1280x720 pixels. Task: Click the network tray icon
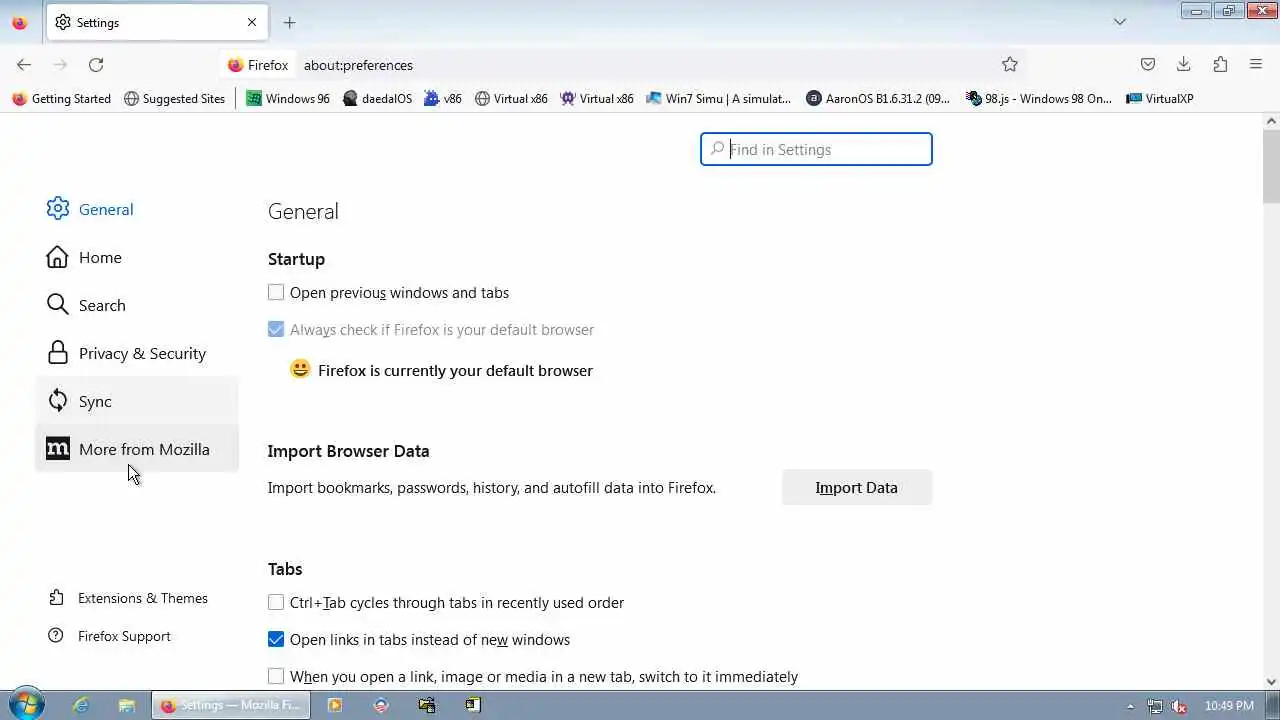pyautogui.click(x=1155, y=706)
